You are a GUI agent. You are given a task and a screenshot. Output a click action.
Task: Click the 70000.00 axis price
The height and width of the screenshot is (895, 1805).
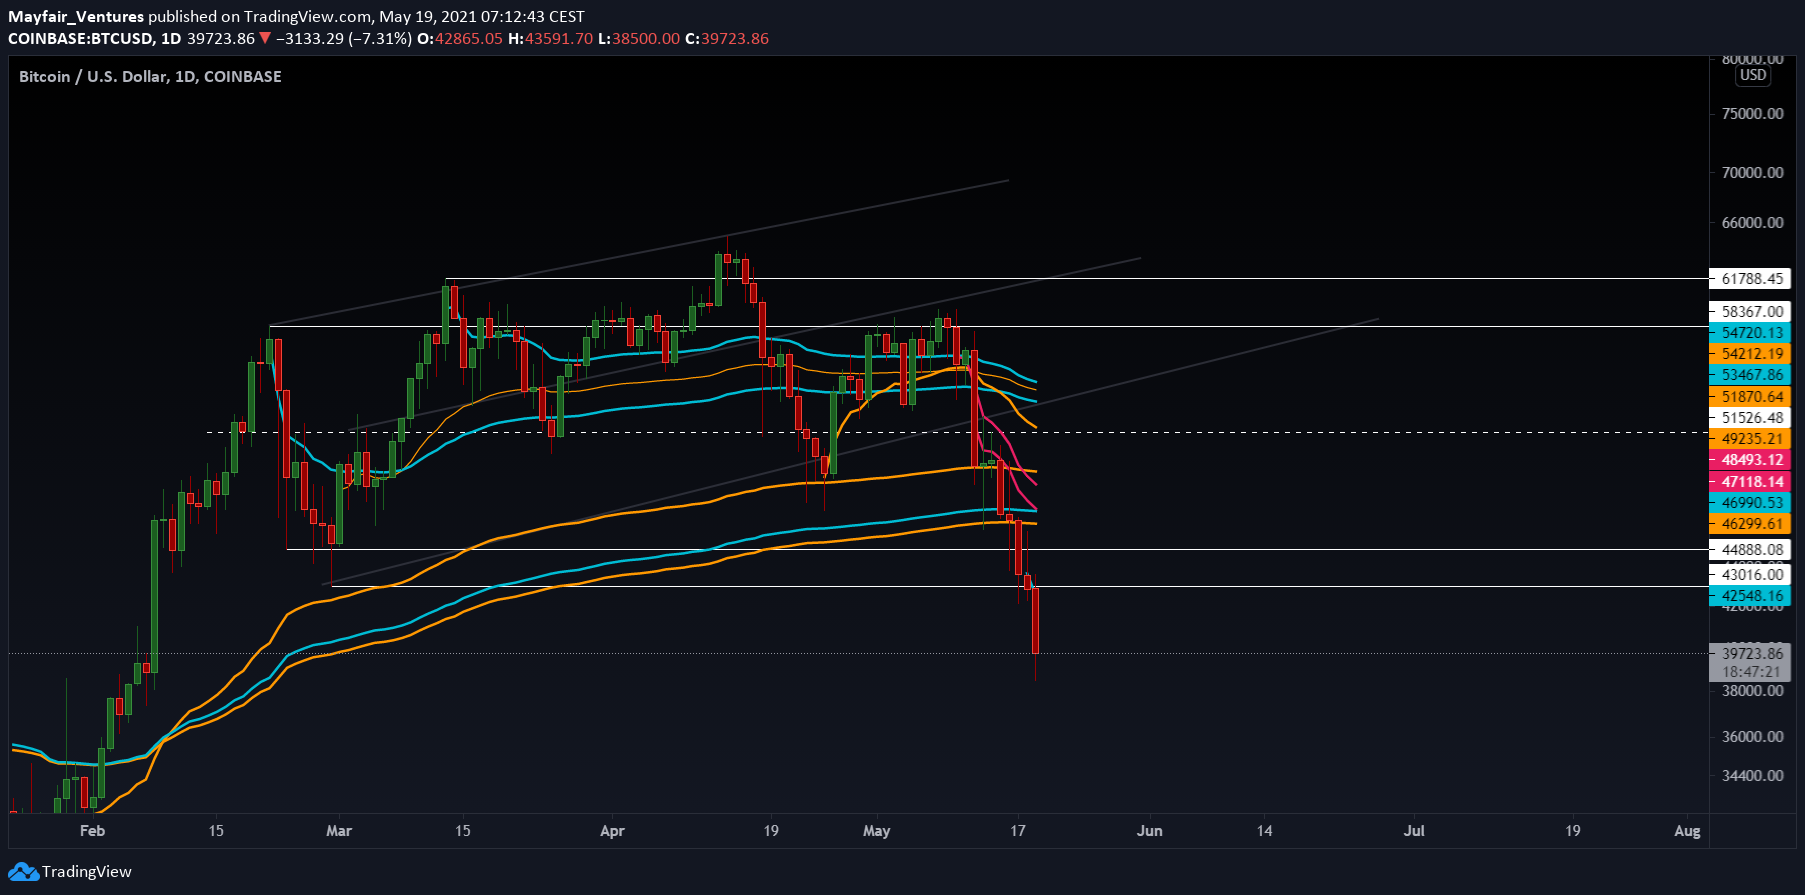(x=1752, y=173)
